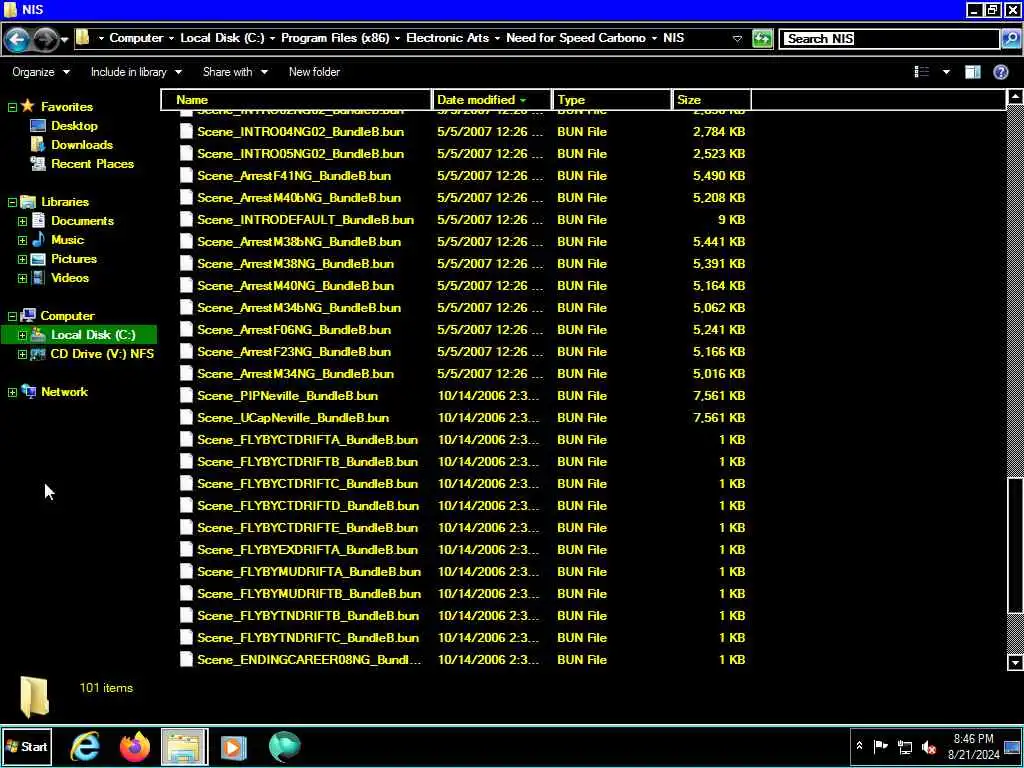Select file icon of Scene_PIPNeville_BundleB.bun

(x=186, y=396)
